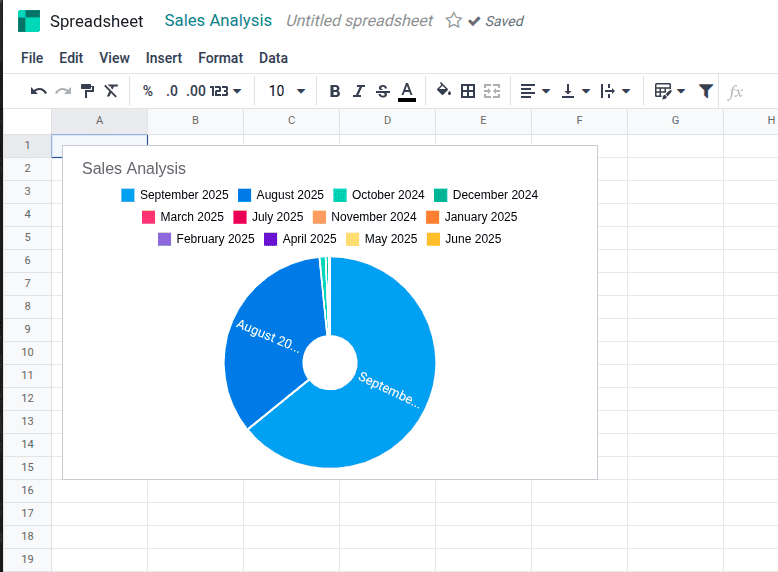Toggle September 2025 legend entry
This screenshot has width=778, height=572.
click(x=175, y=195)
